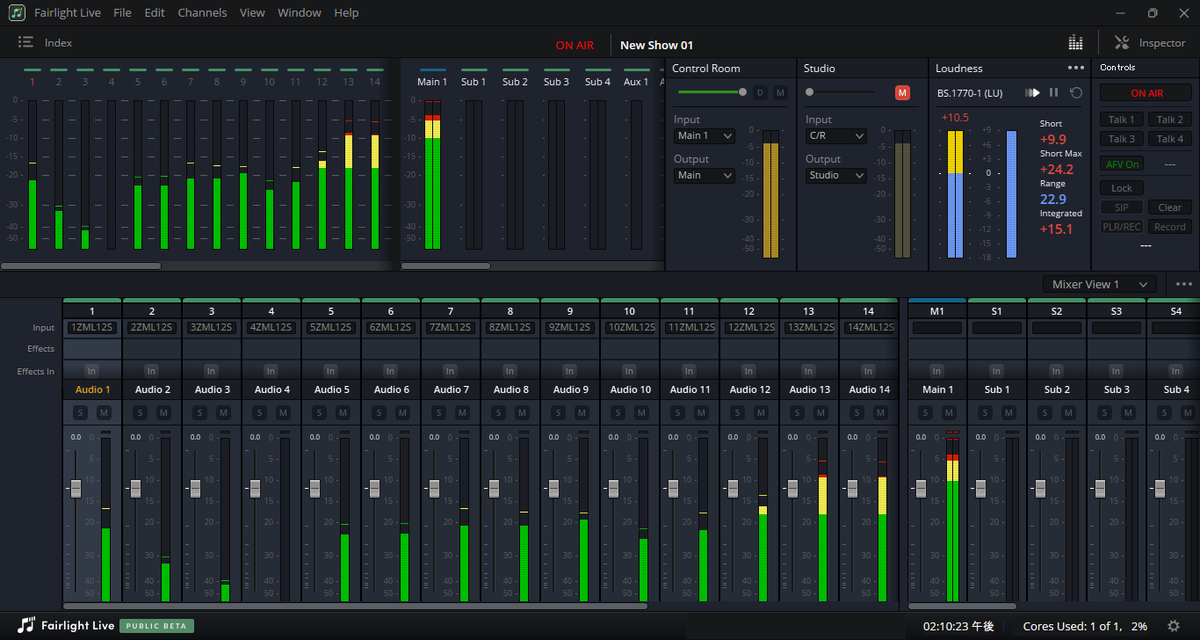Toggle Effects In on channel 1
1200x640 pixels.
92,371
